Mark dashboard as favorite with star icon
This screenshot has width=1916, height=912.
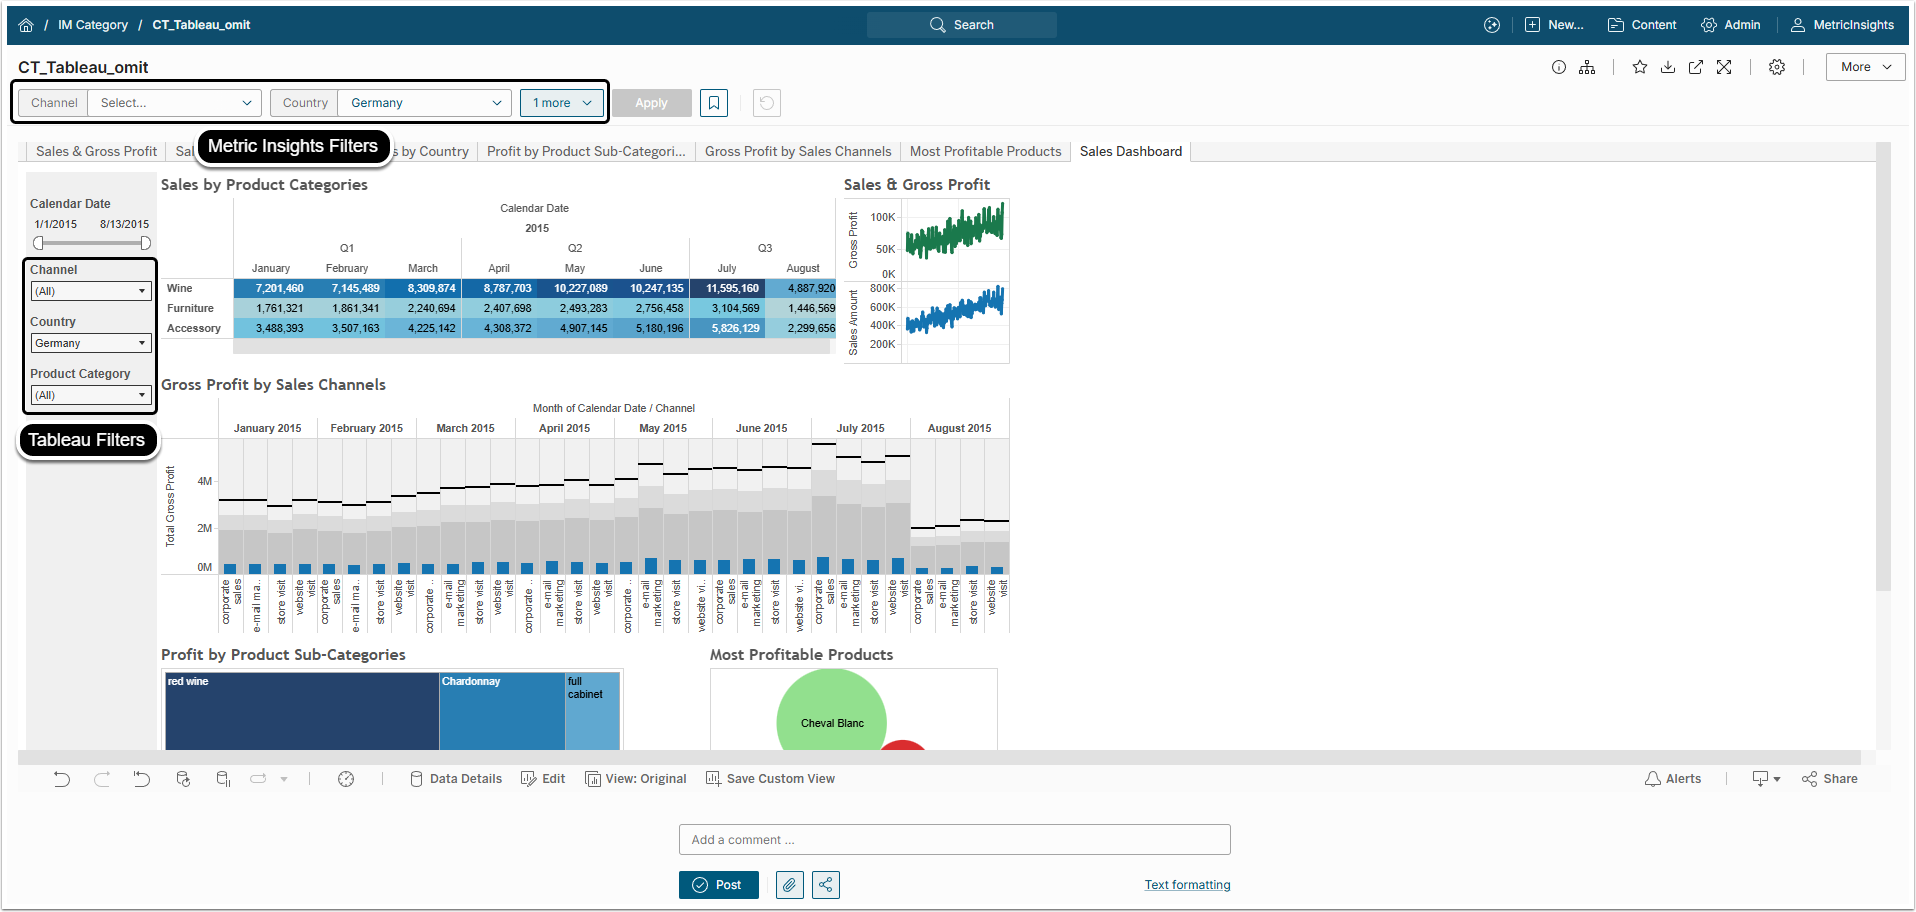coord(1640,67)
